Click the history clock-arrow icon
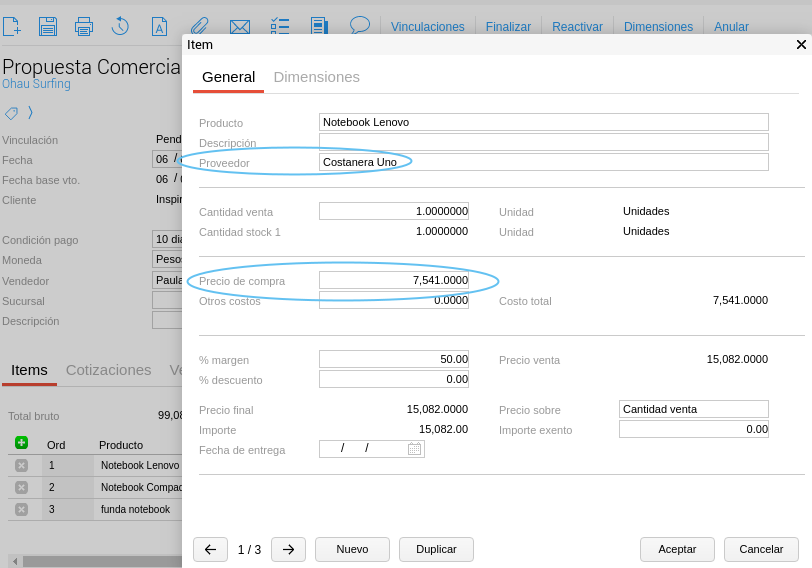The height and width of the screenshot is (568, 812). pos(120,27)
